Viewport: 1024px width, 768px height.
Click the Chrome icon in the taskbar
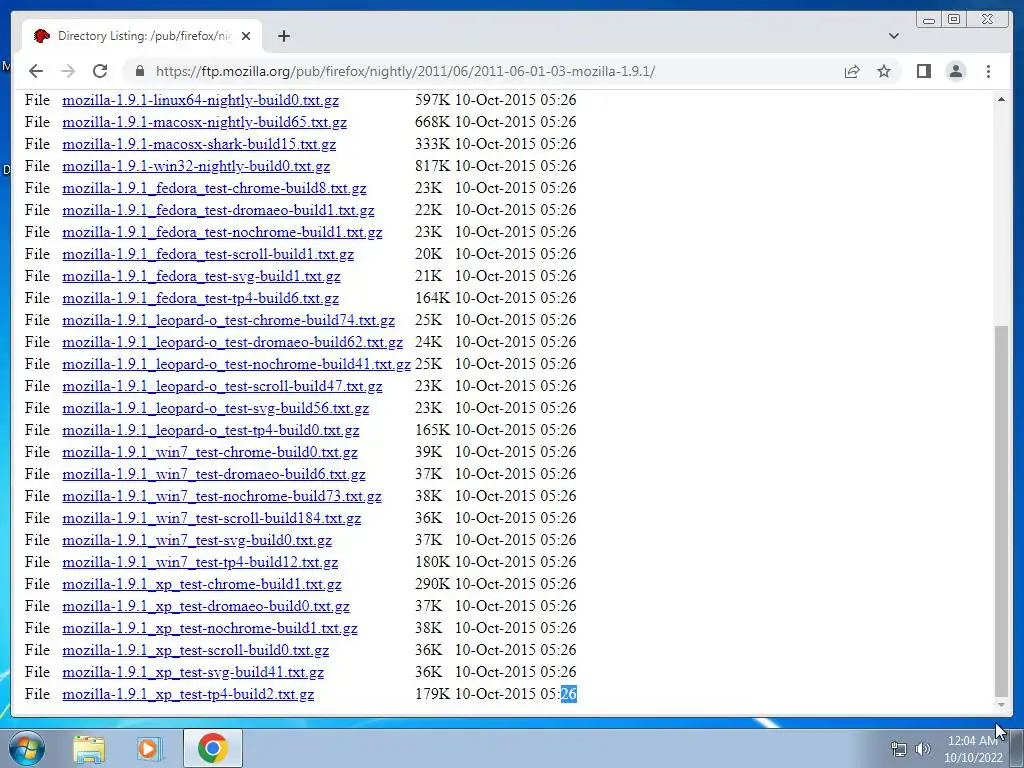212,748
